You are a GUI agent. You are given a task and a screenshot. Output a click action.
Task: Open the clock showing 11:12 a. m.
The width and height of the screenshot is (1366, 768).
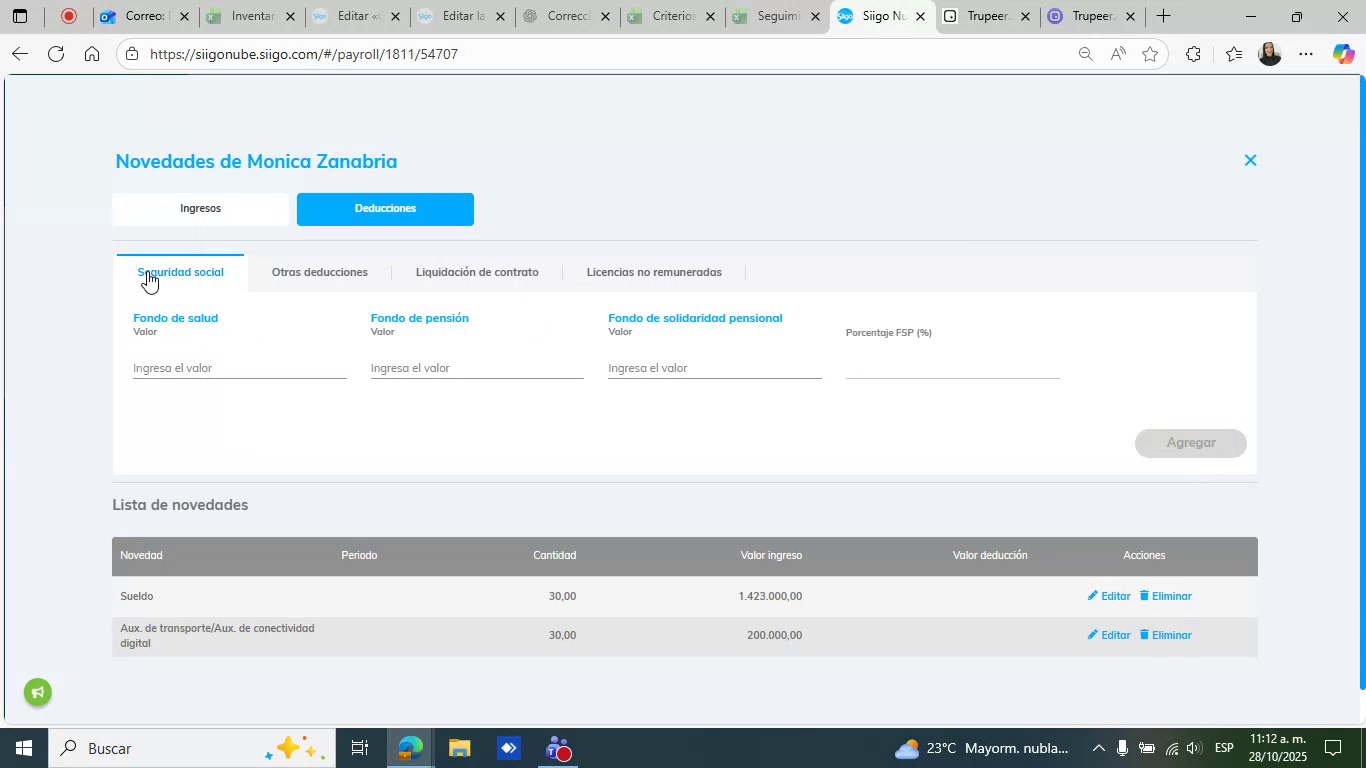[x=1277, y=748]
